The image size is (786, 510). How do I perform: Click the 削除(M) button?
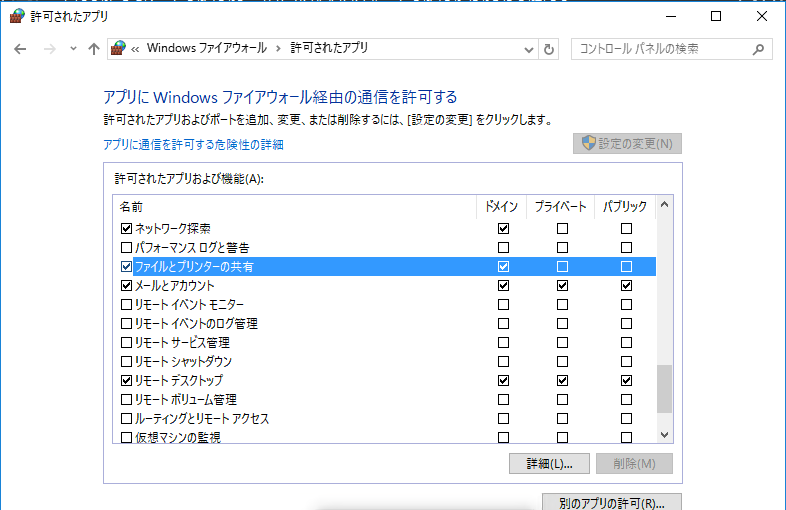(x=634, y=463)
